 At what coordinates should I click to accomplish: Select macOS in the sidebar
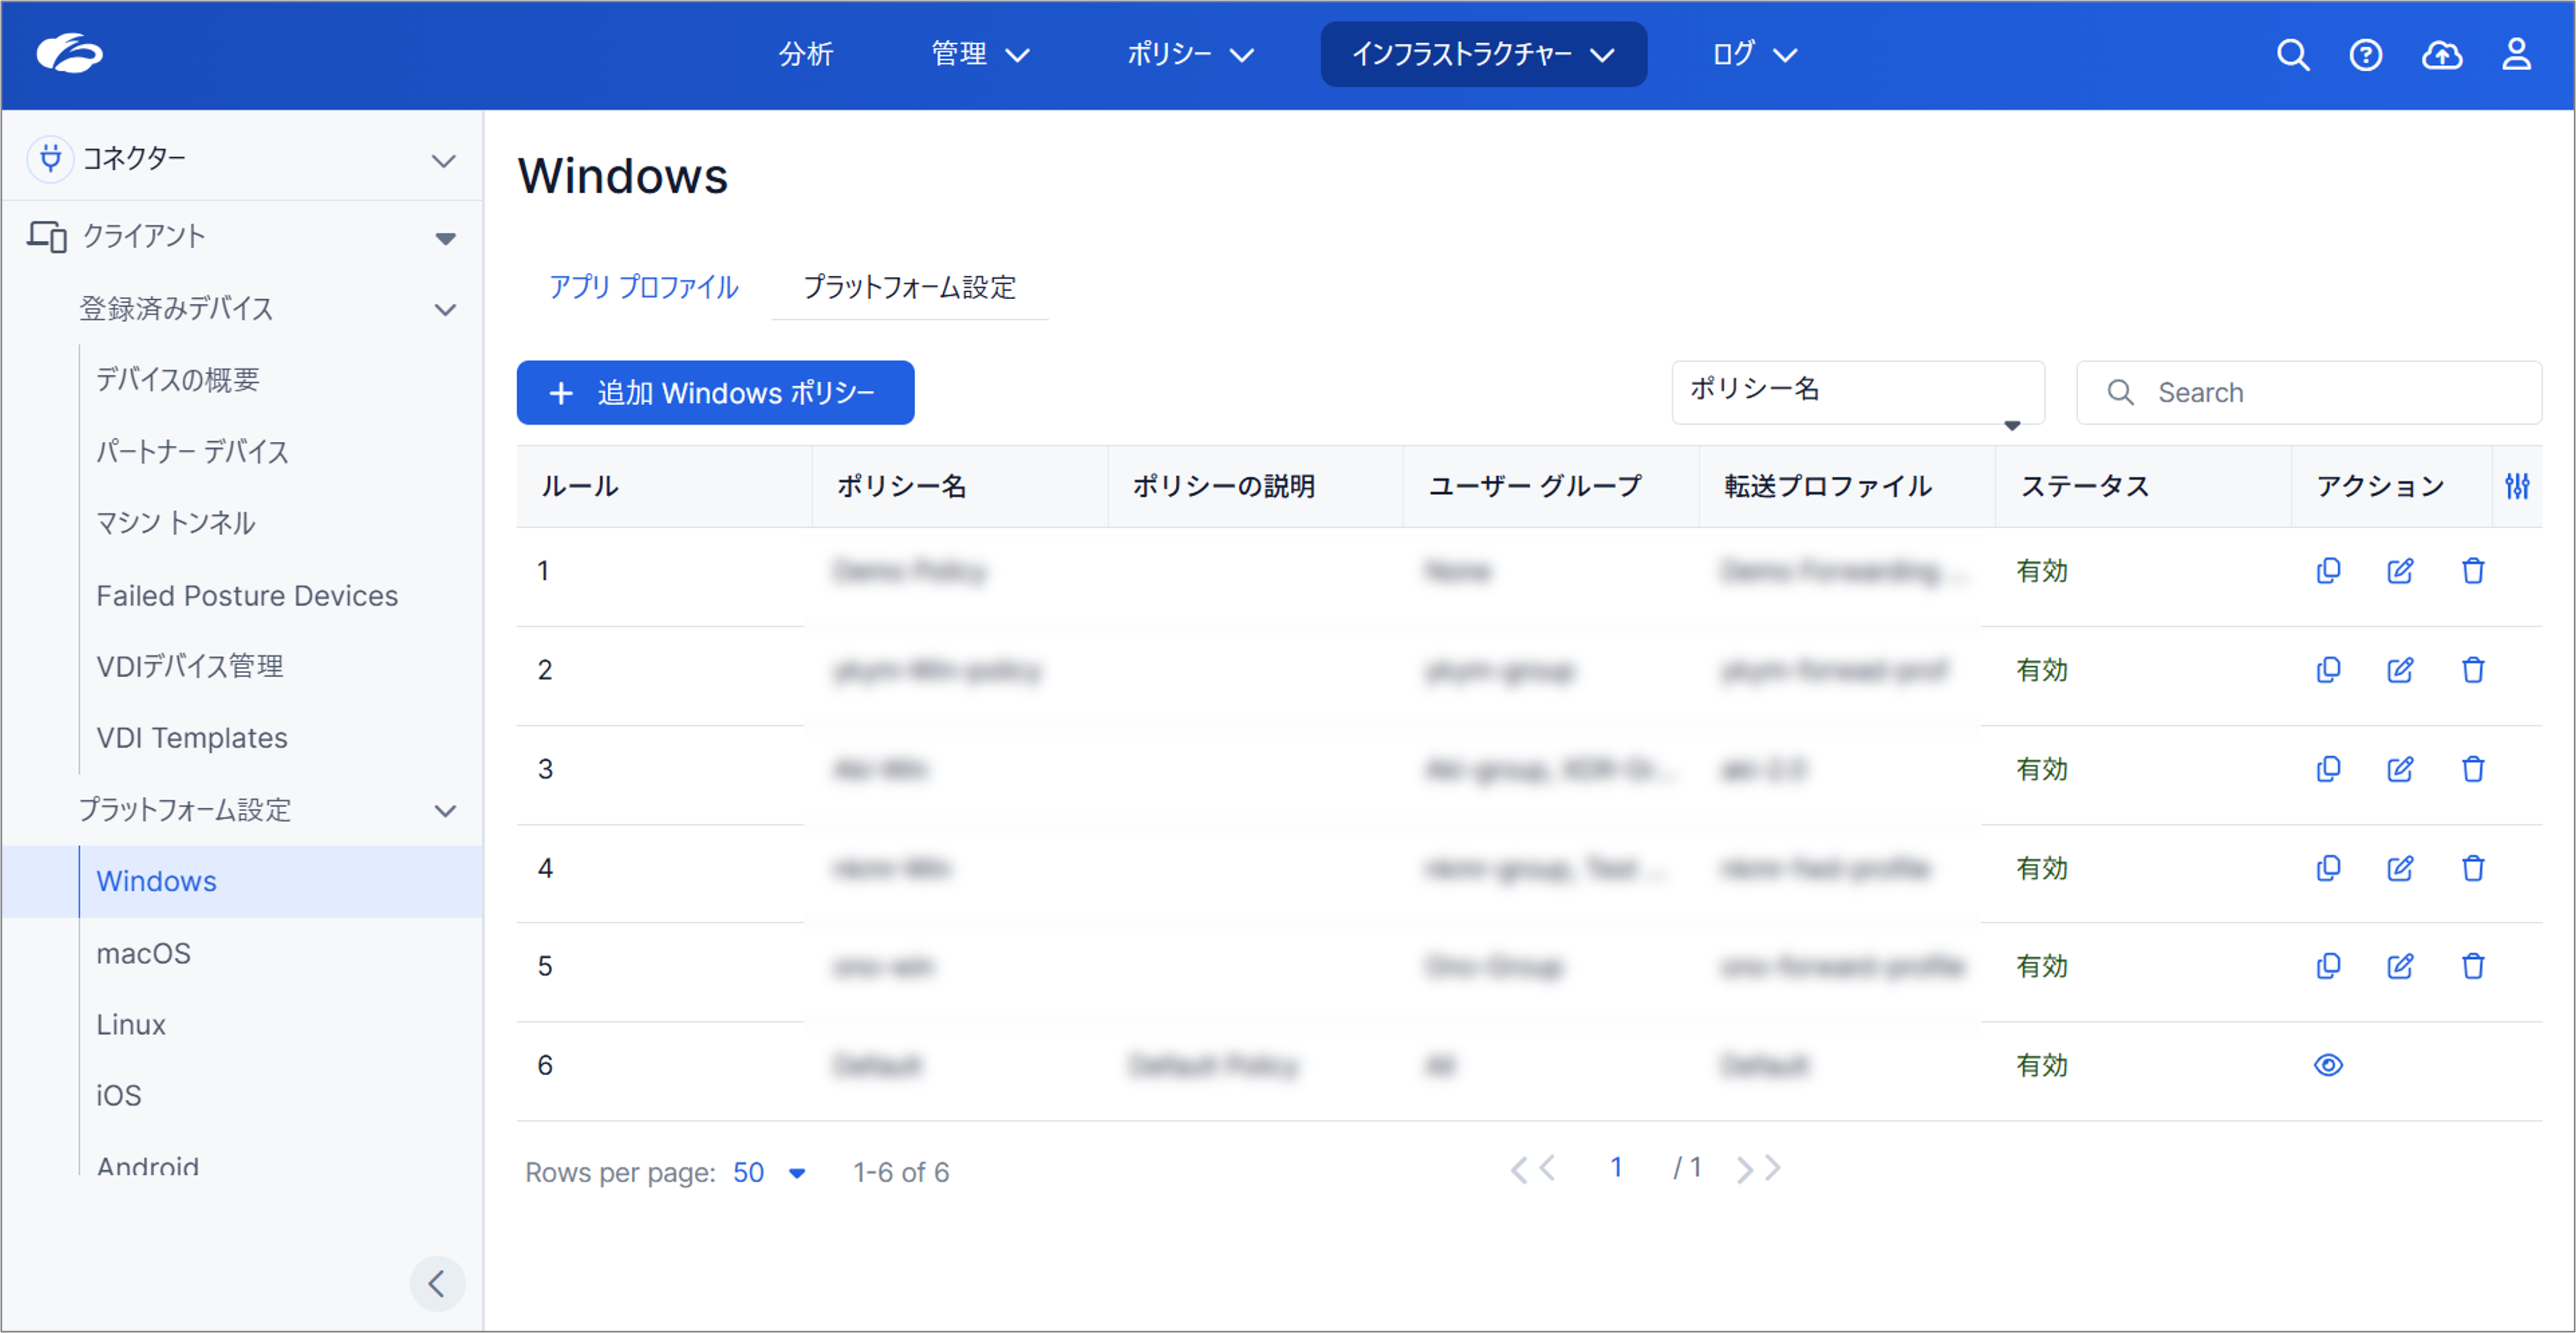(144, 952)
